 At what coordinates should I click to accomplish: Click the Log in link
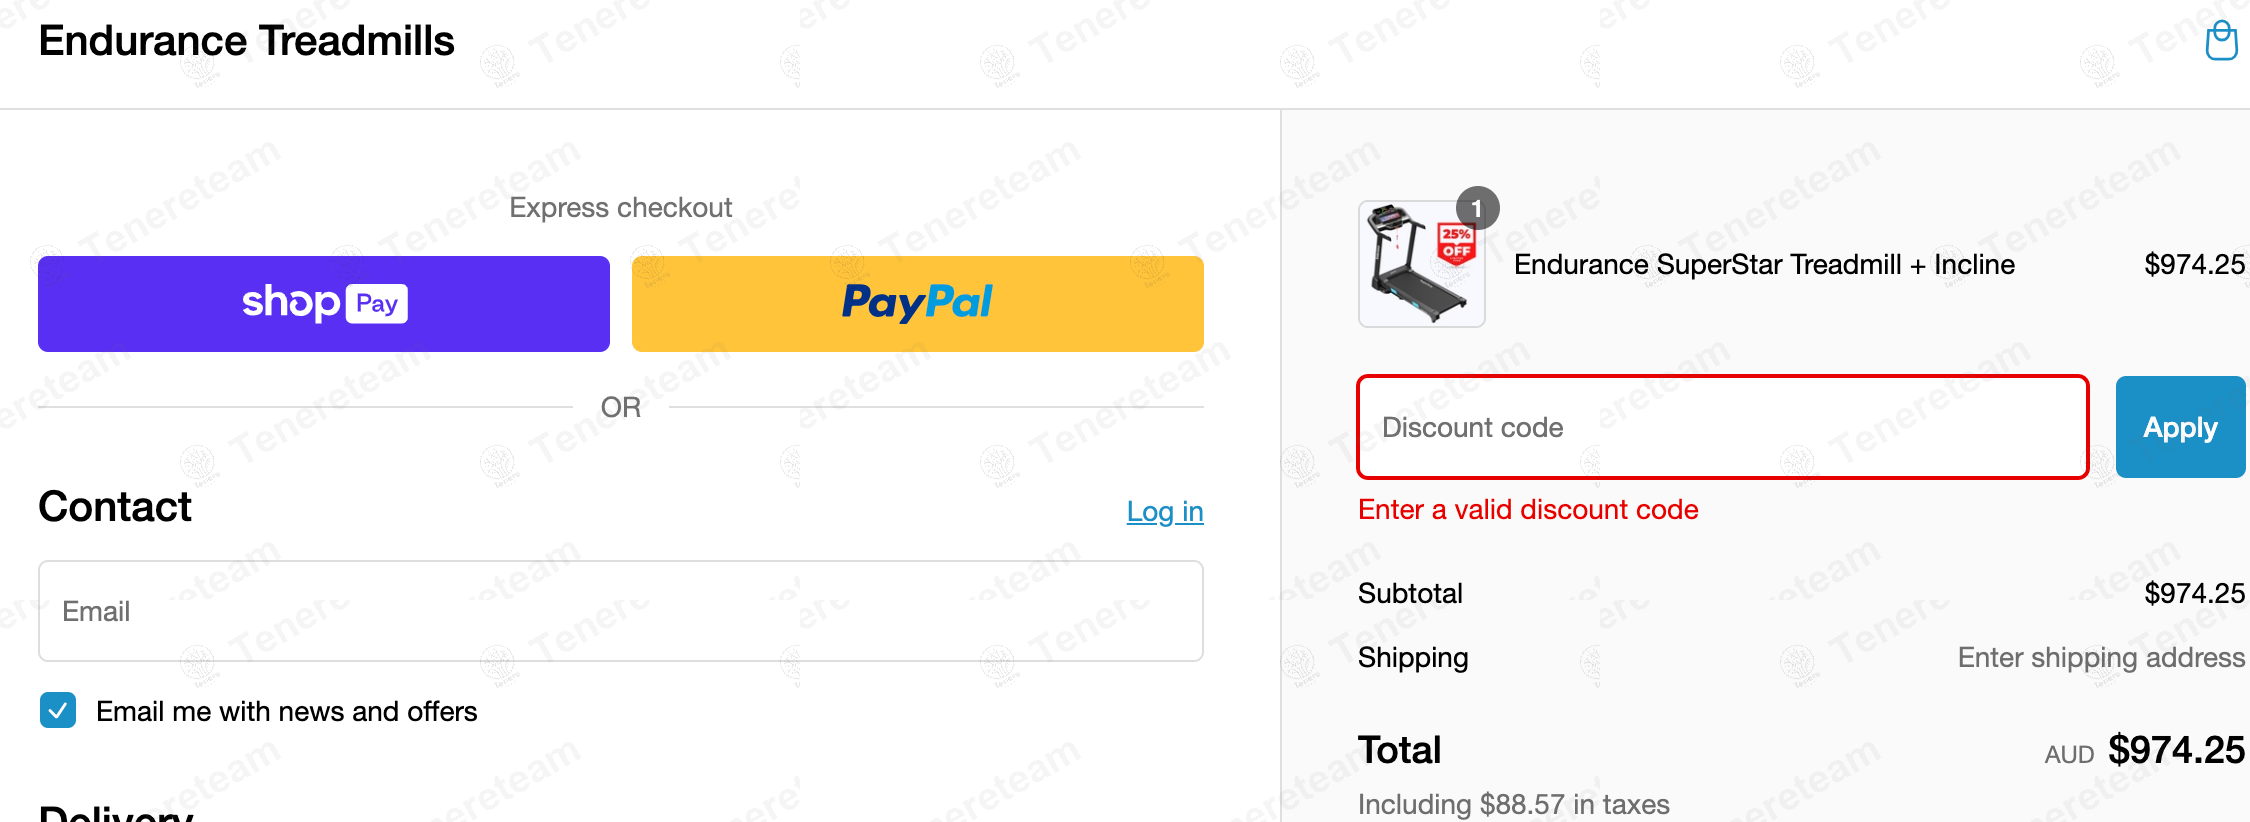pyautogui.click(x=1164, y=511)
